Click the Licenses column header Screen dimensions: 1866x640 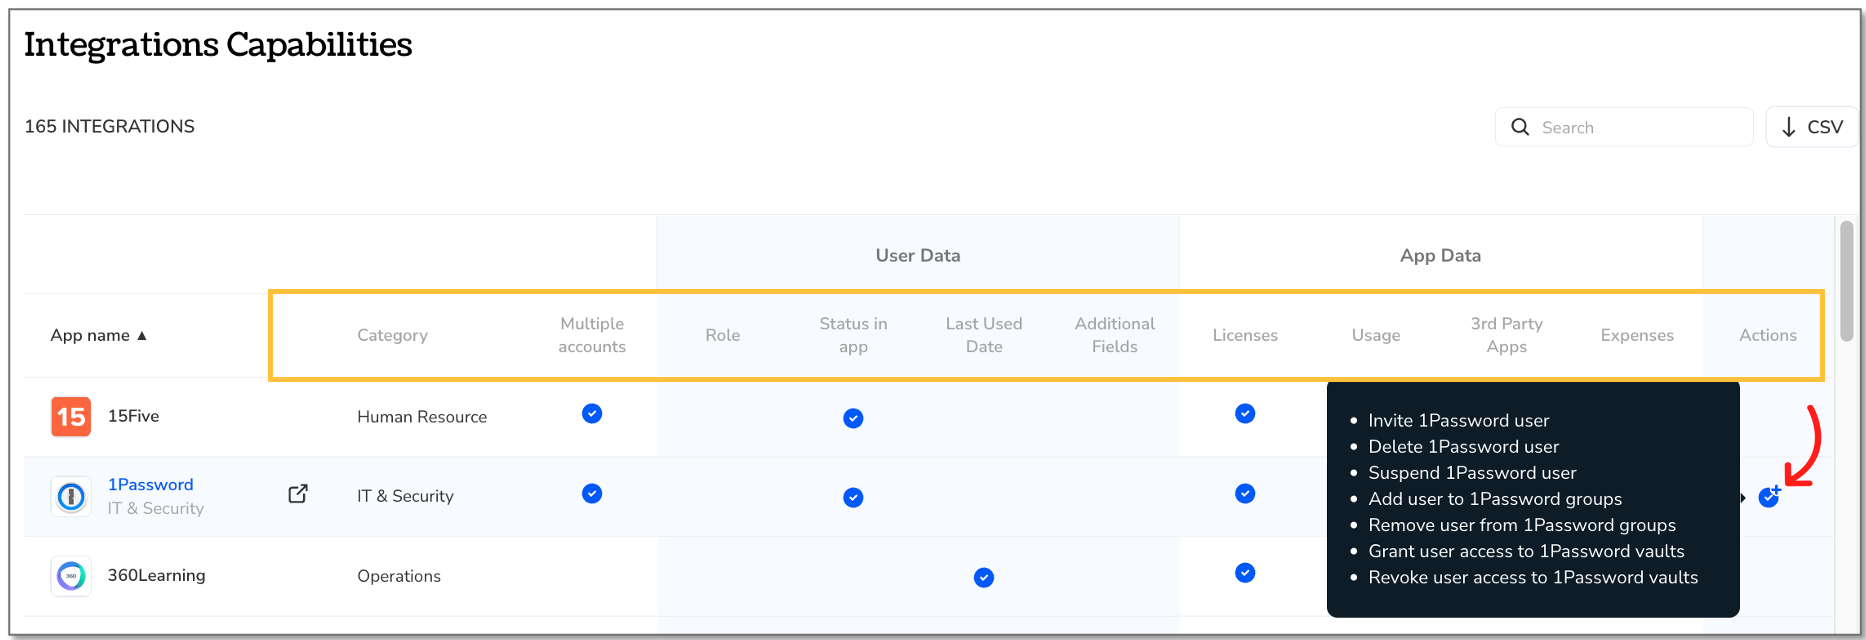click(1245, 335)
